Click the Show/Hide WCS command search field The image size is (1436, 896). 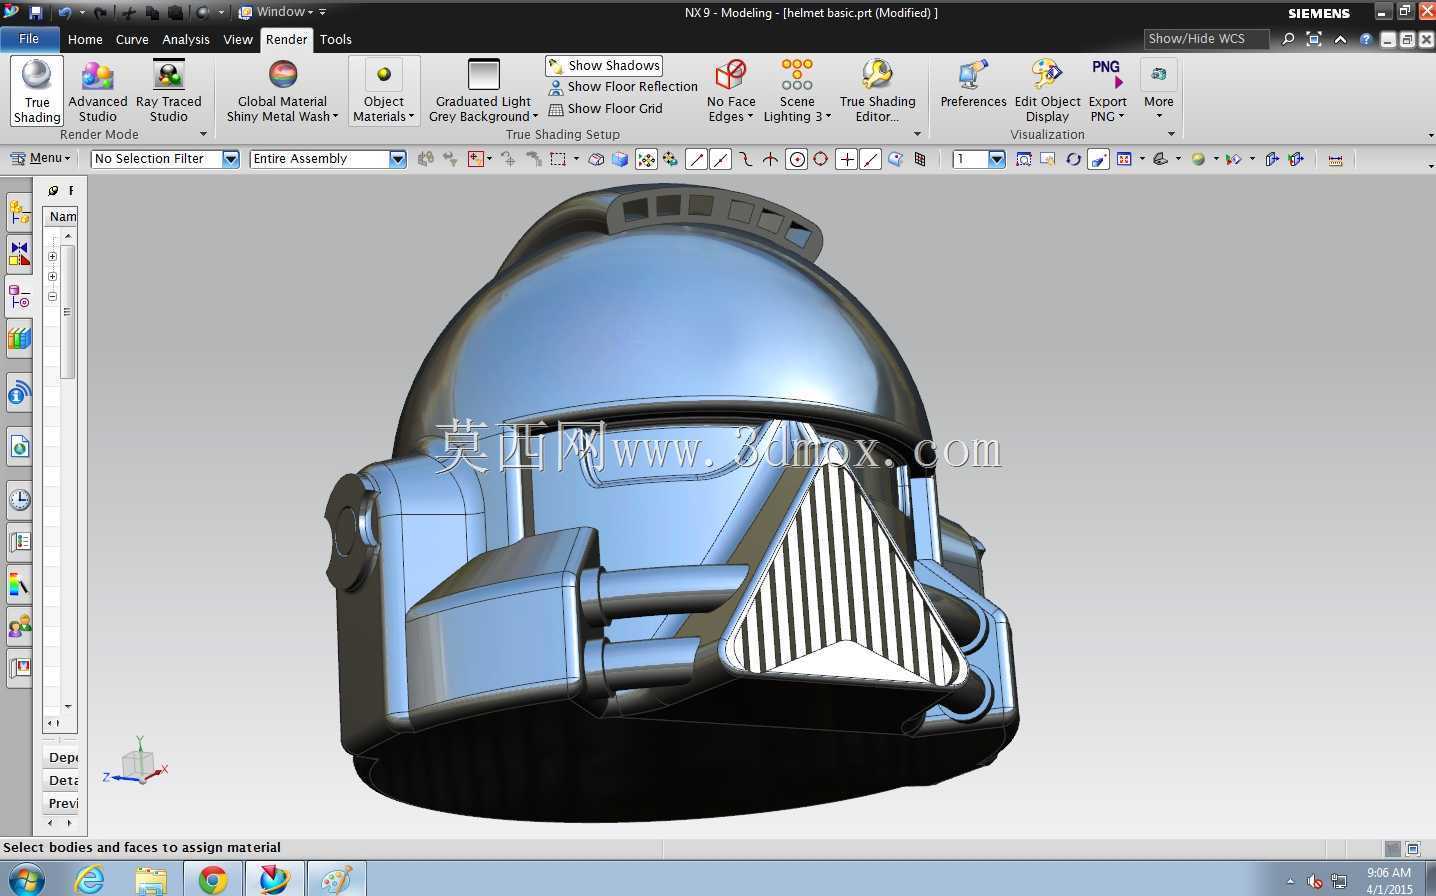pyautogui.click(x=1206, y=39)
